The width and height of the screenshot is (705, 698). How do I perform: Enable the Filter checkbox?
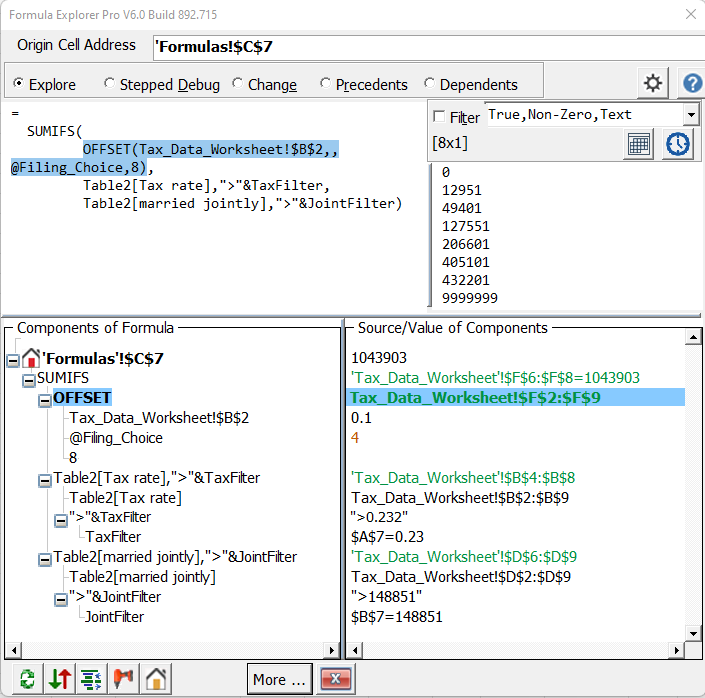tap(439, 116)
